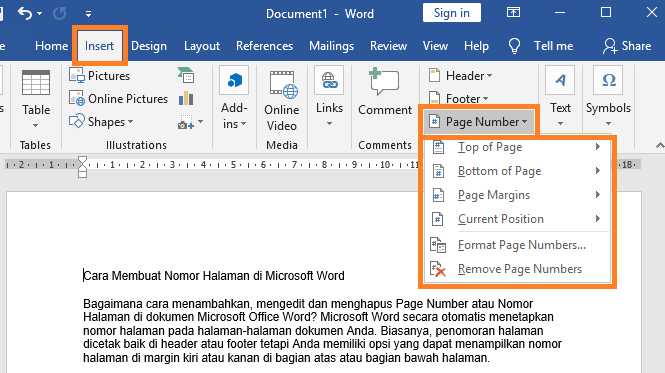
Task: Expand the Add-ins dropdown arrow
Action: tap(243, 124)
